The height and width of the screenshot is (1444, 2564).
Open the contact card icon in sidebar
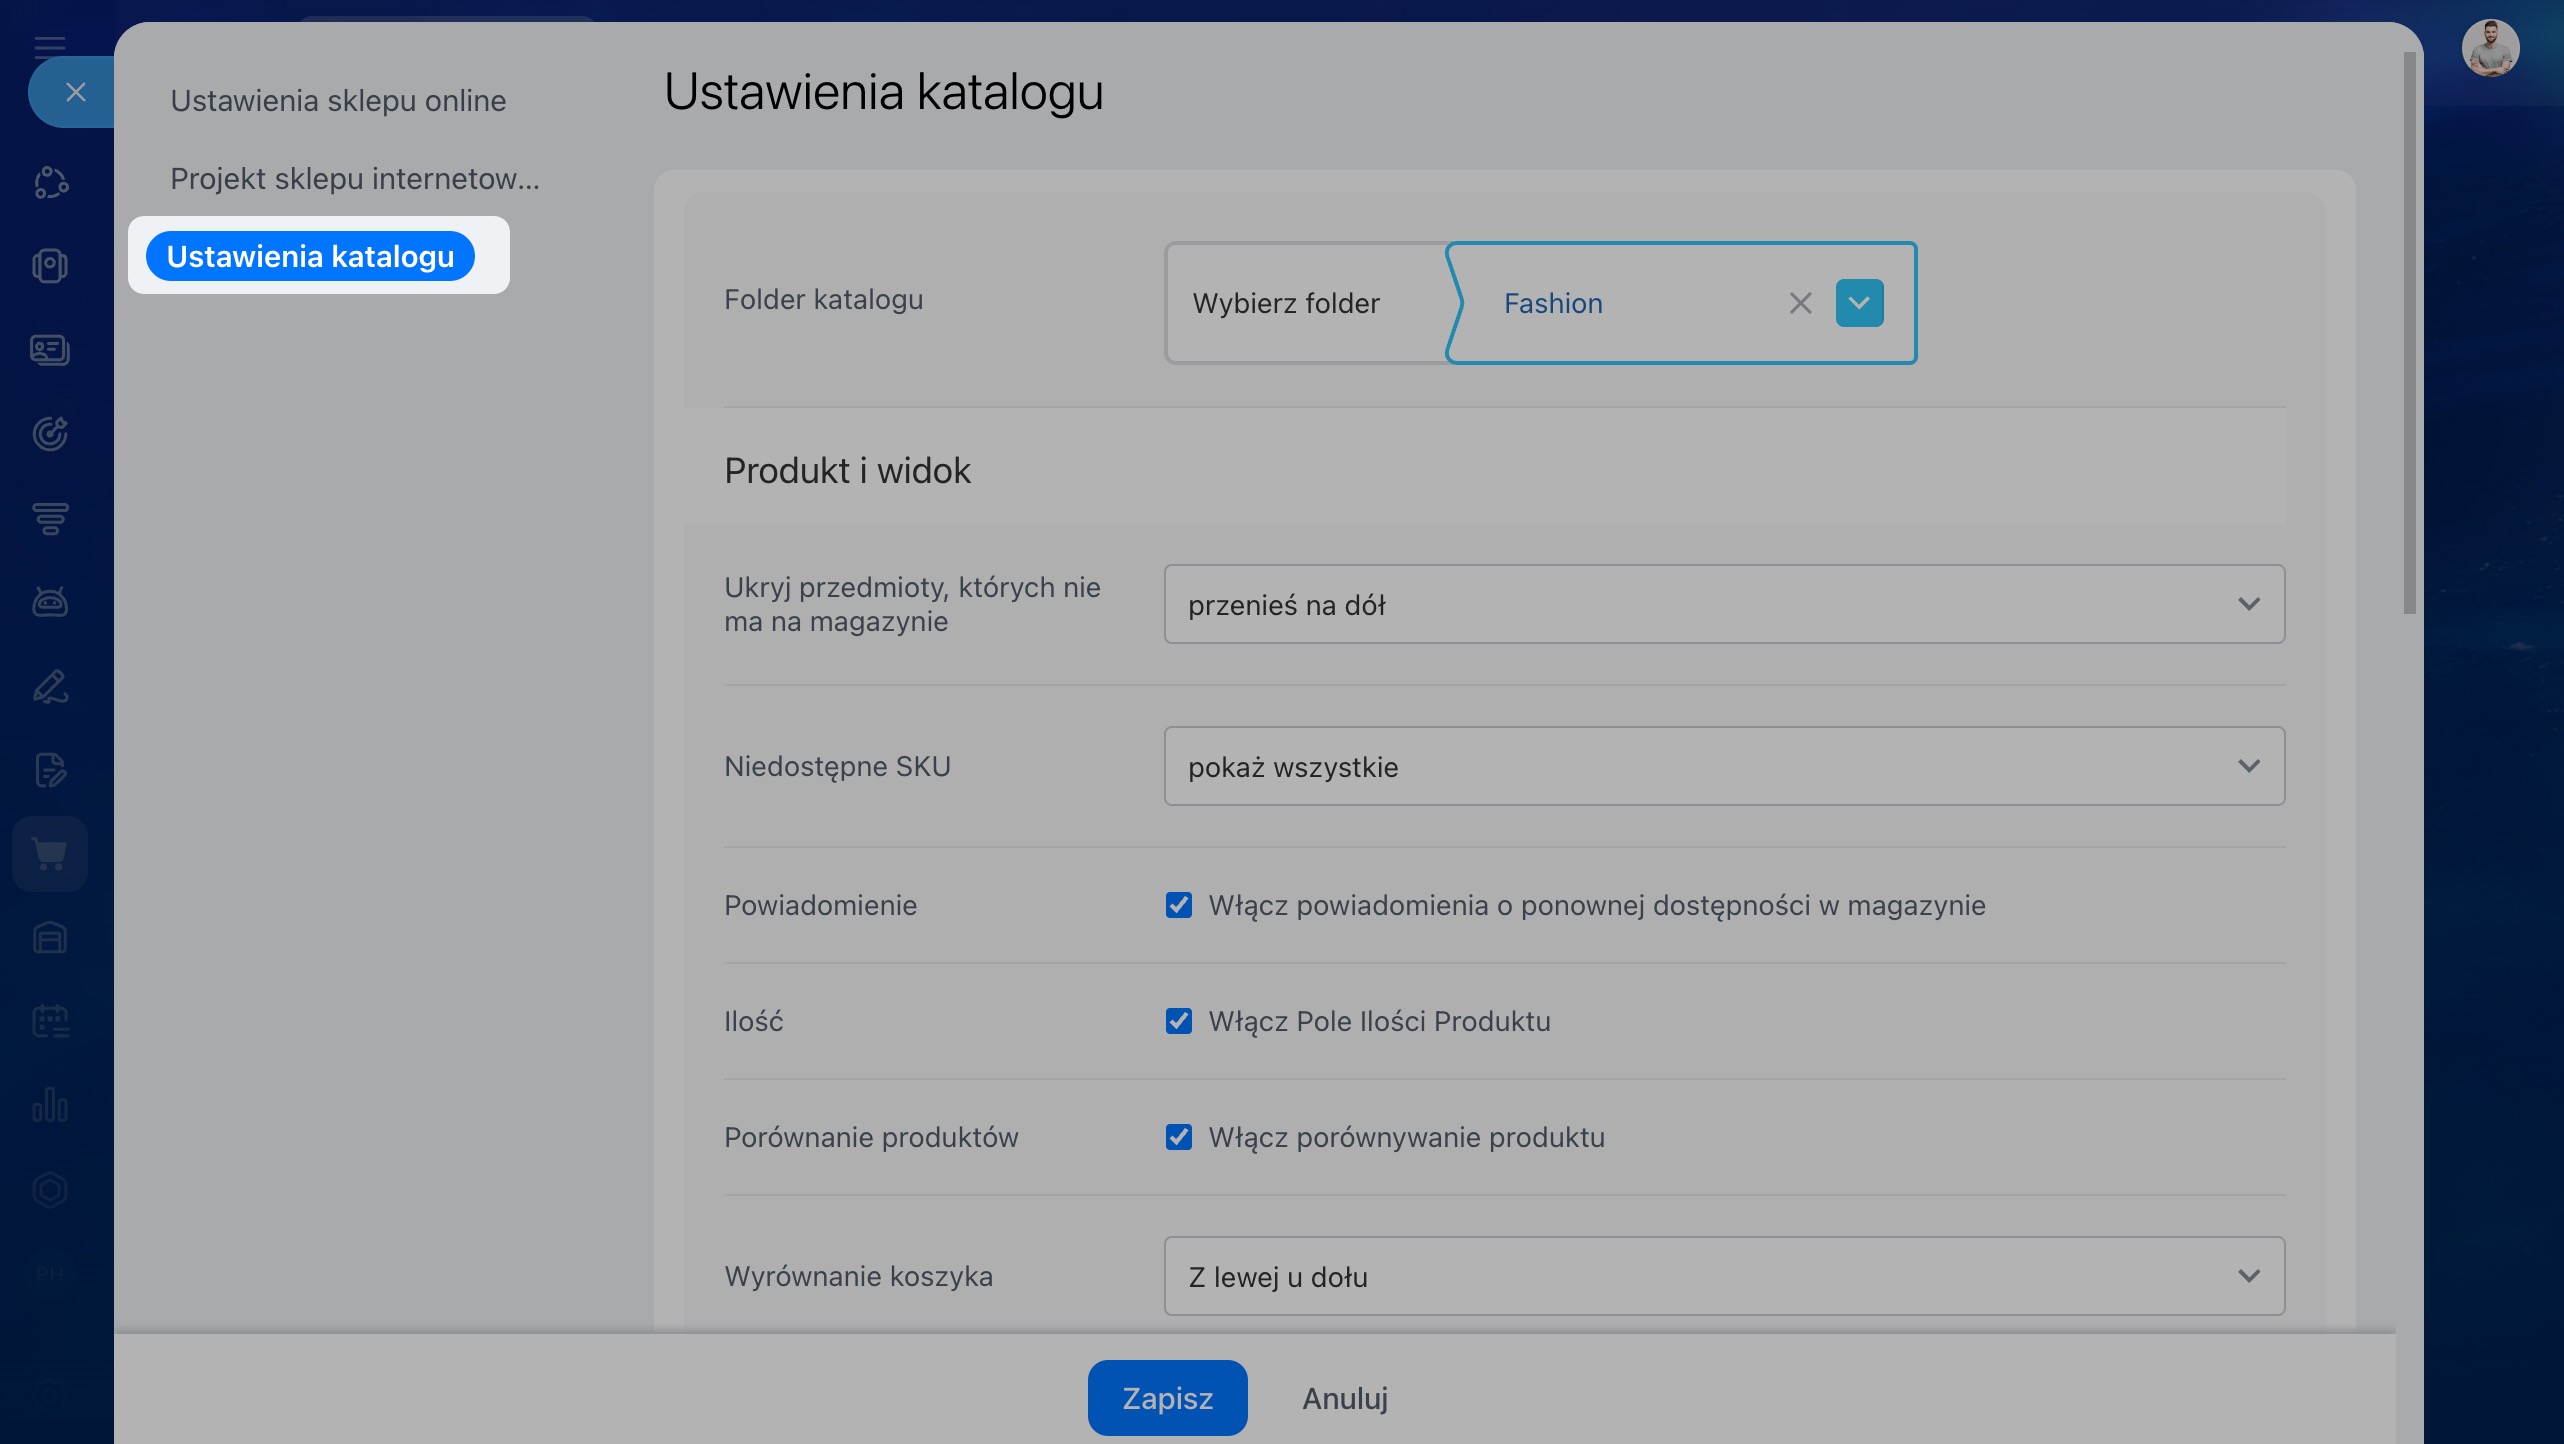pyautogui.click(x=50, y=349)
